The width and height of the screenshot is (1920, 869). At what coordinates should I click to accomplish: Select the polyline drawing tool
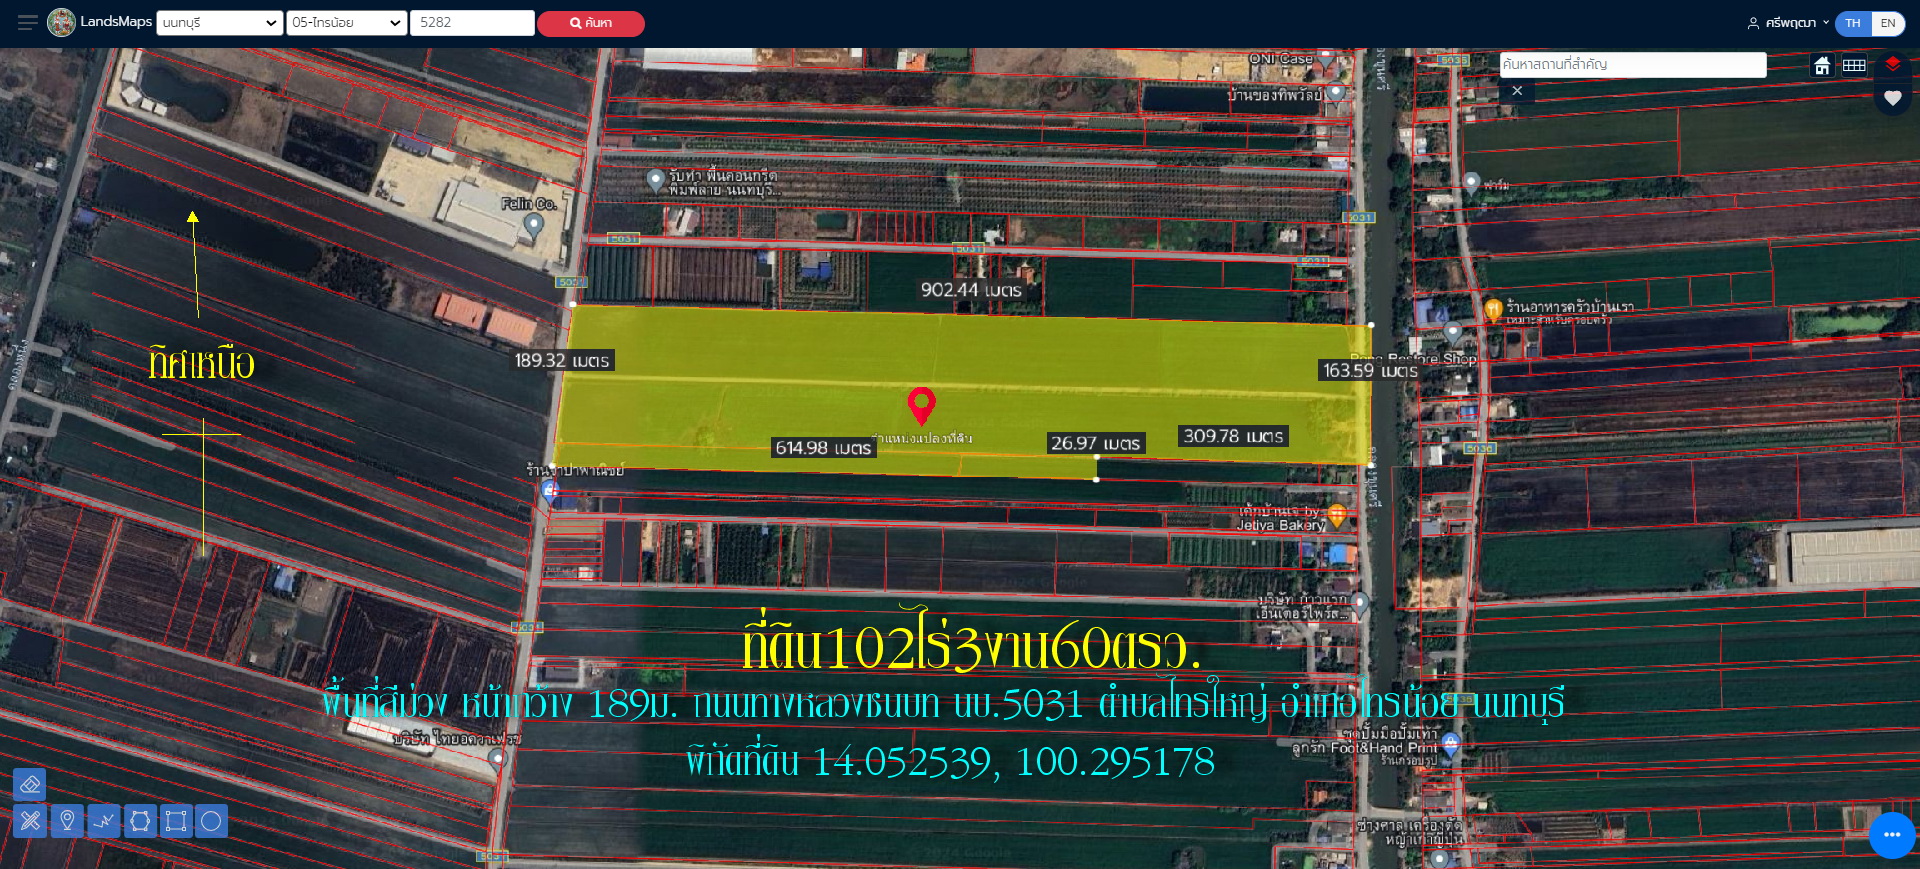pos(104,821)
